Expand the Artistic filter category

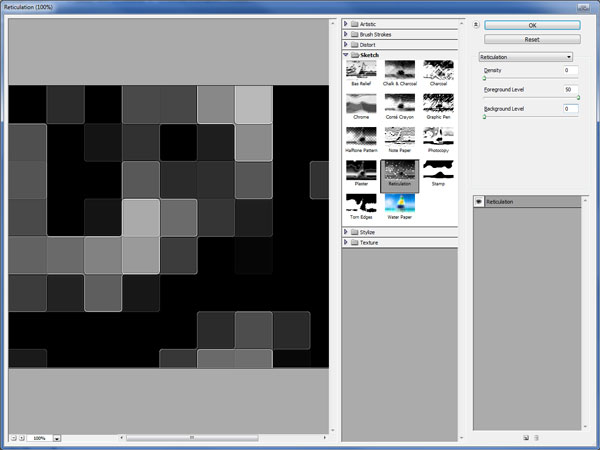click(347, 22)
